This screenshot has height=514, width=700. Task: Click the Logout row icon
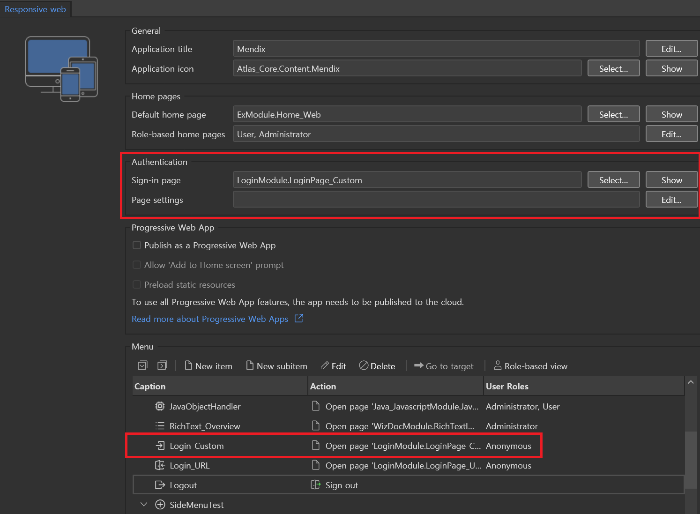coord(160,485)
